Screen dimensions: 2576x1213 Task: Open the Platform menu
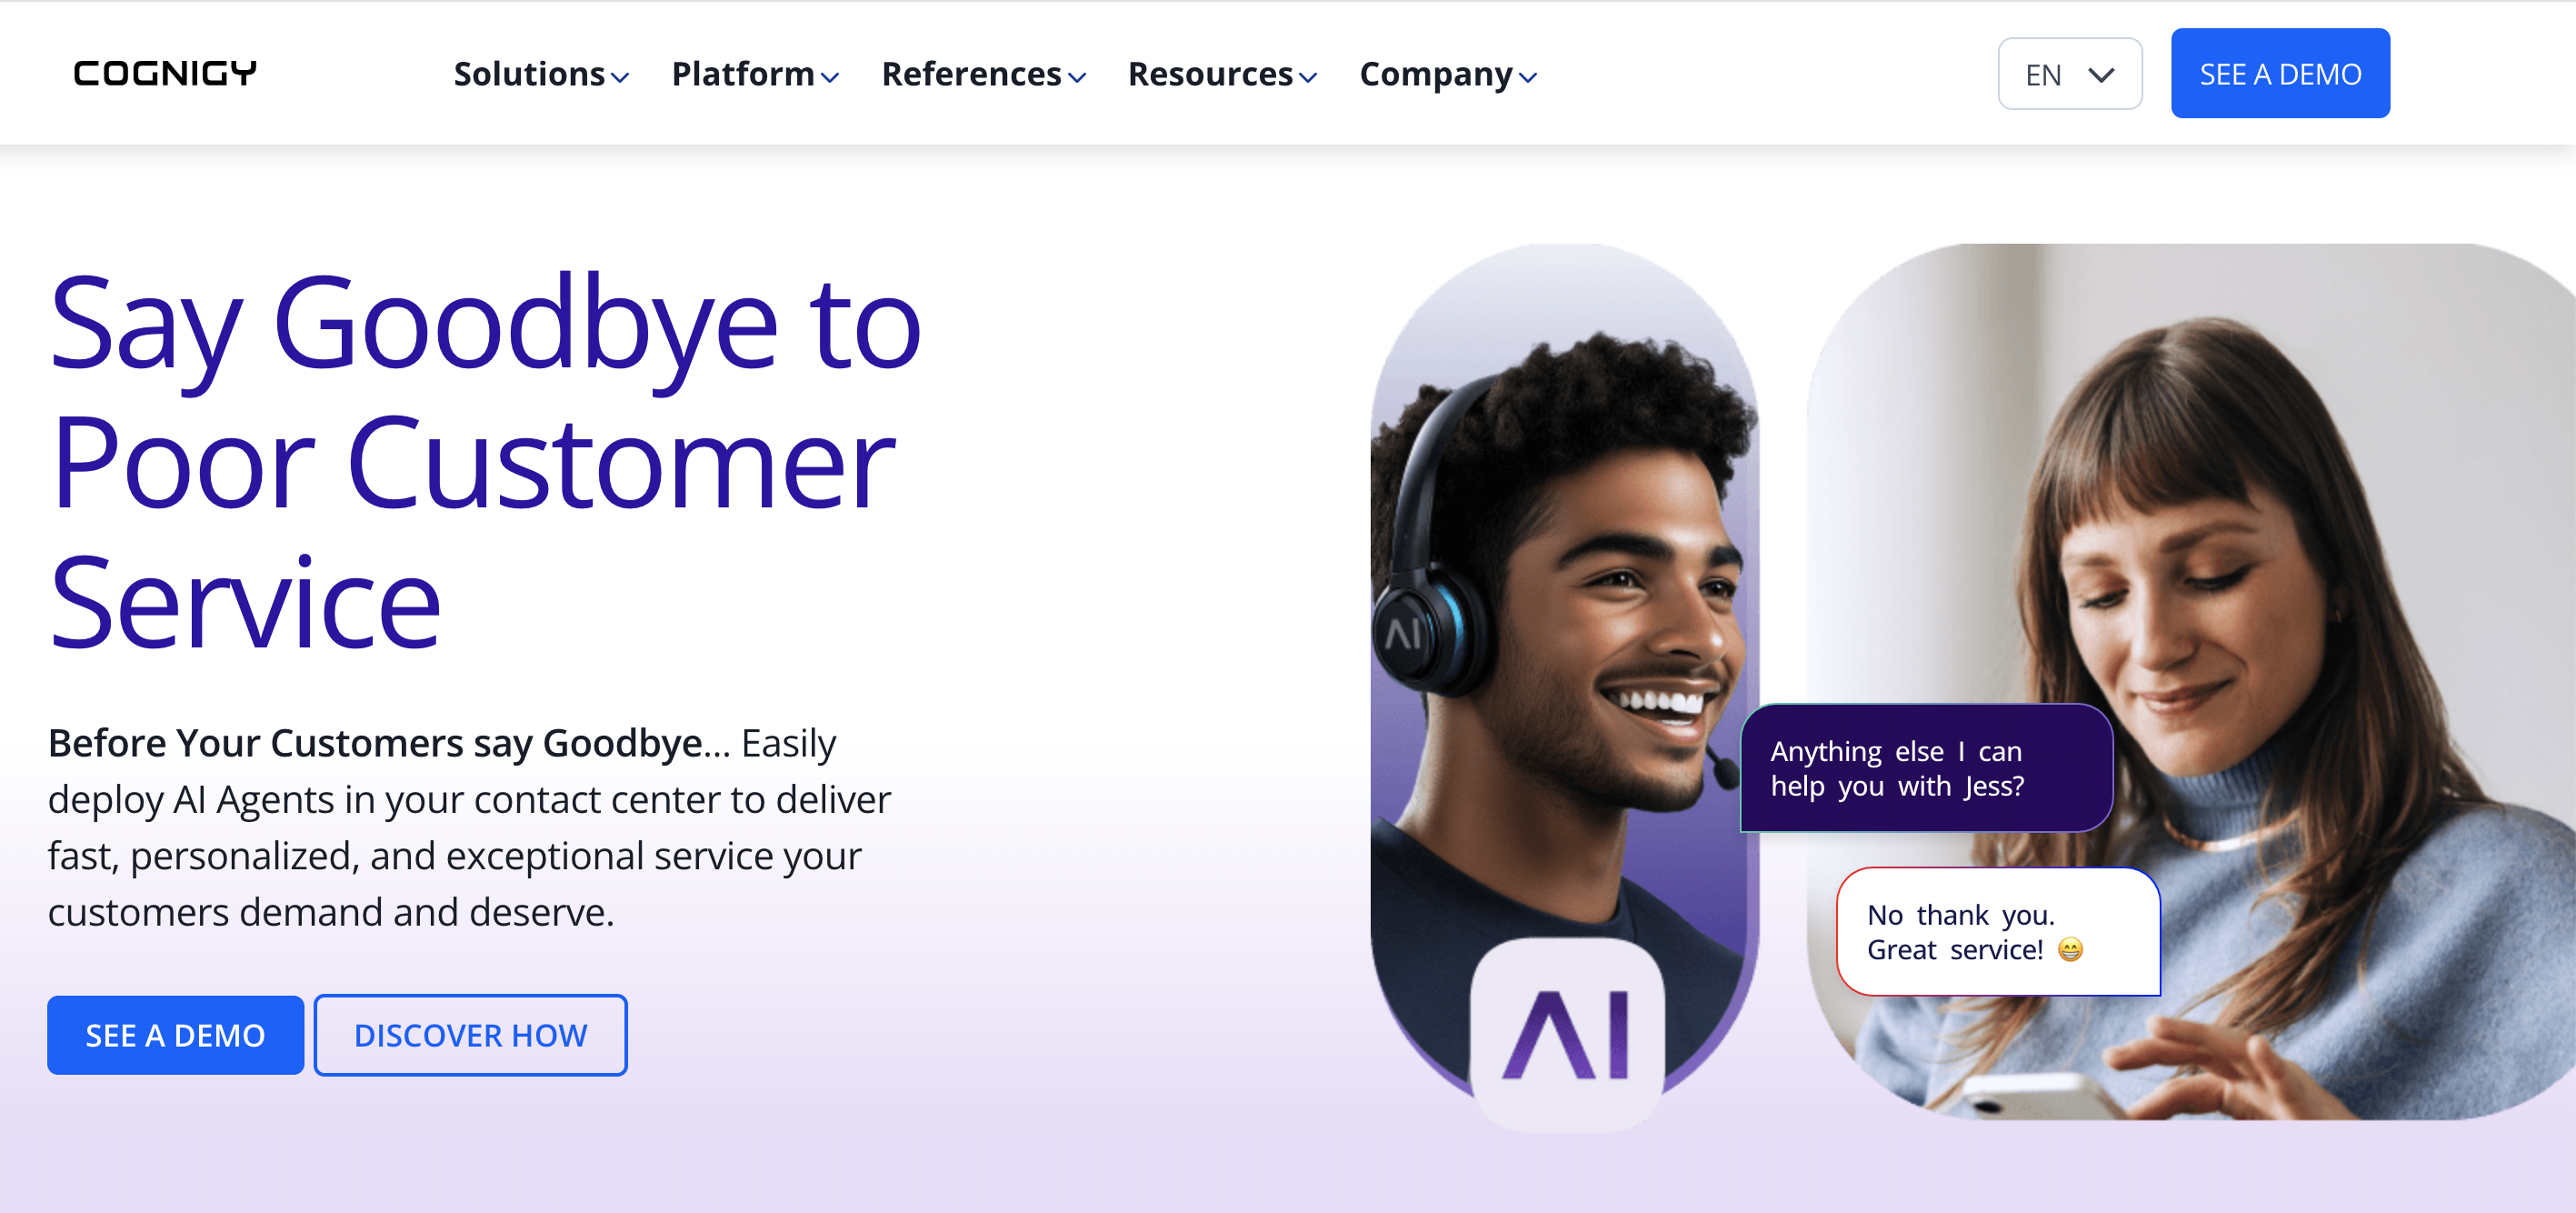coord(755,74)
